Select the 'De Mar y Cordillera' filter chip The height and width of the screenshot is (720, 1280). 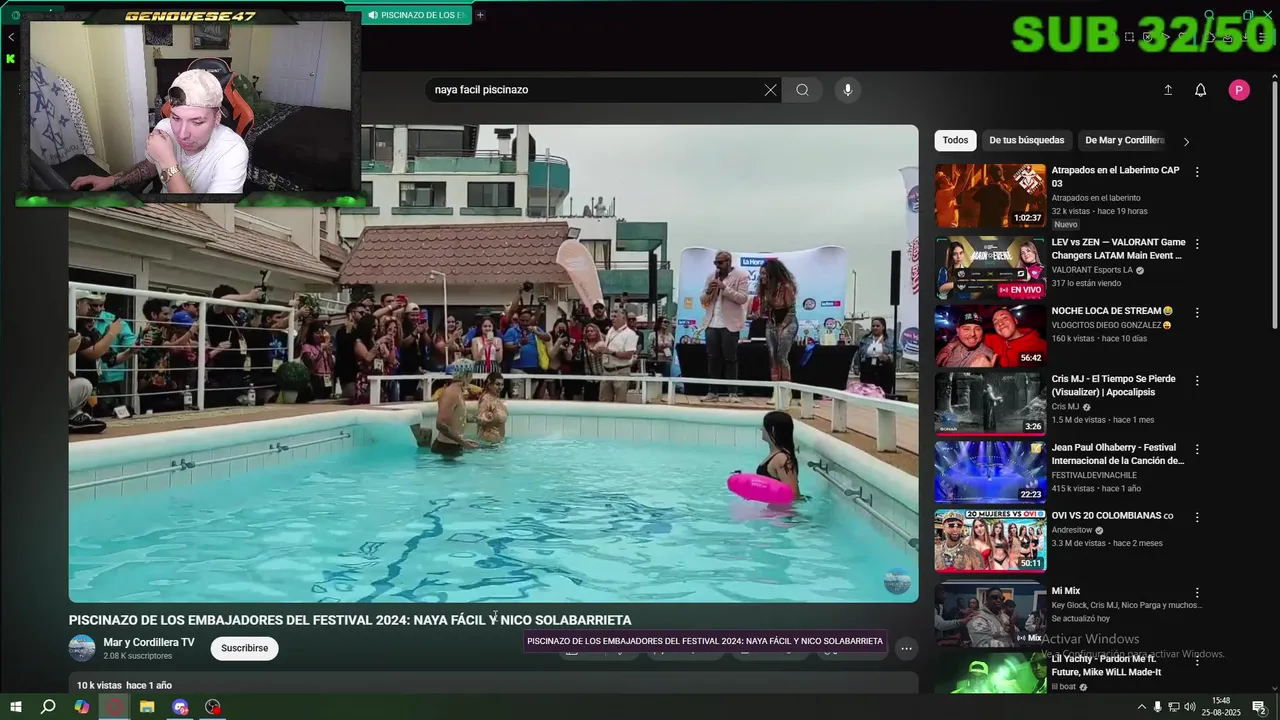point(1124,140)
